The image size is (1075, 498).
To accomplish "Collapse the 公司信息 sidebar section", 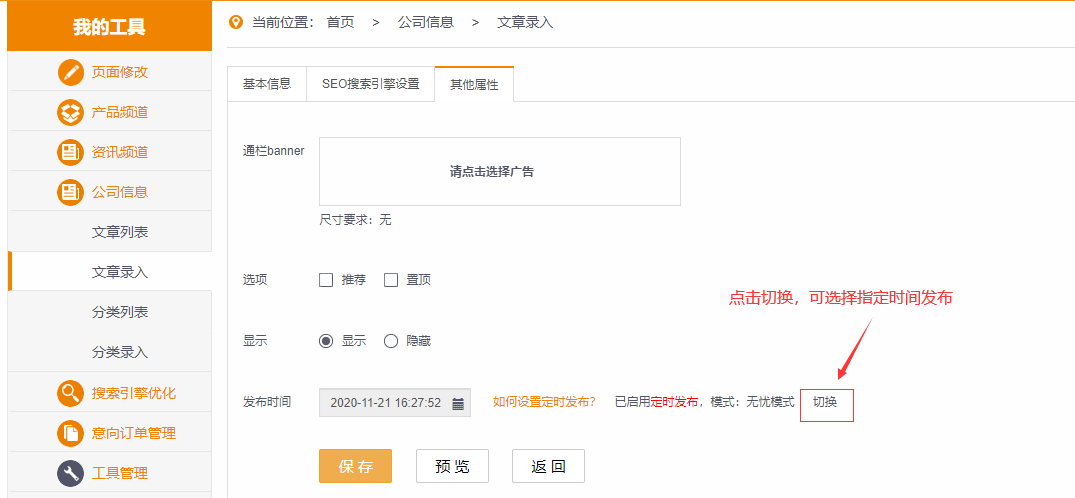I will point(110,191).
